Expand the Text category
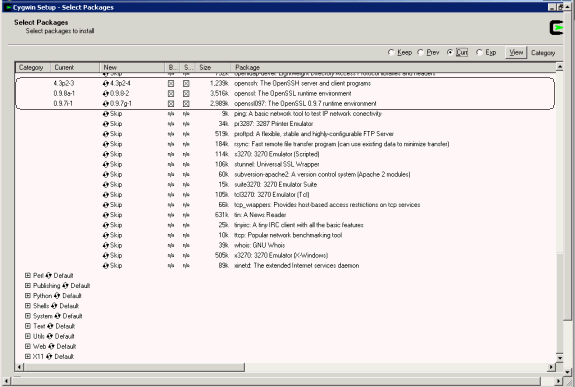This screenshot has width=575, height=387. [28, 326]
